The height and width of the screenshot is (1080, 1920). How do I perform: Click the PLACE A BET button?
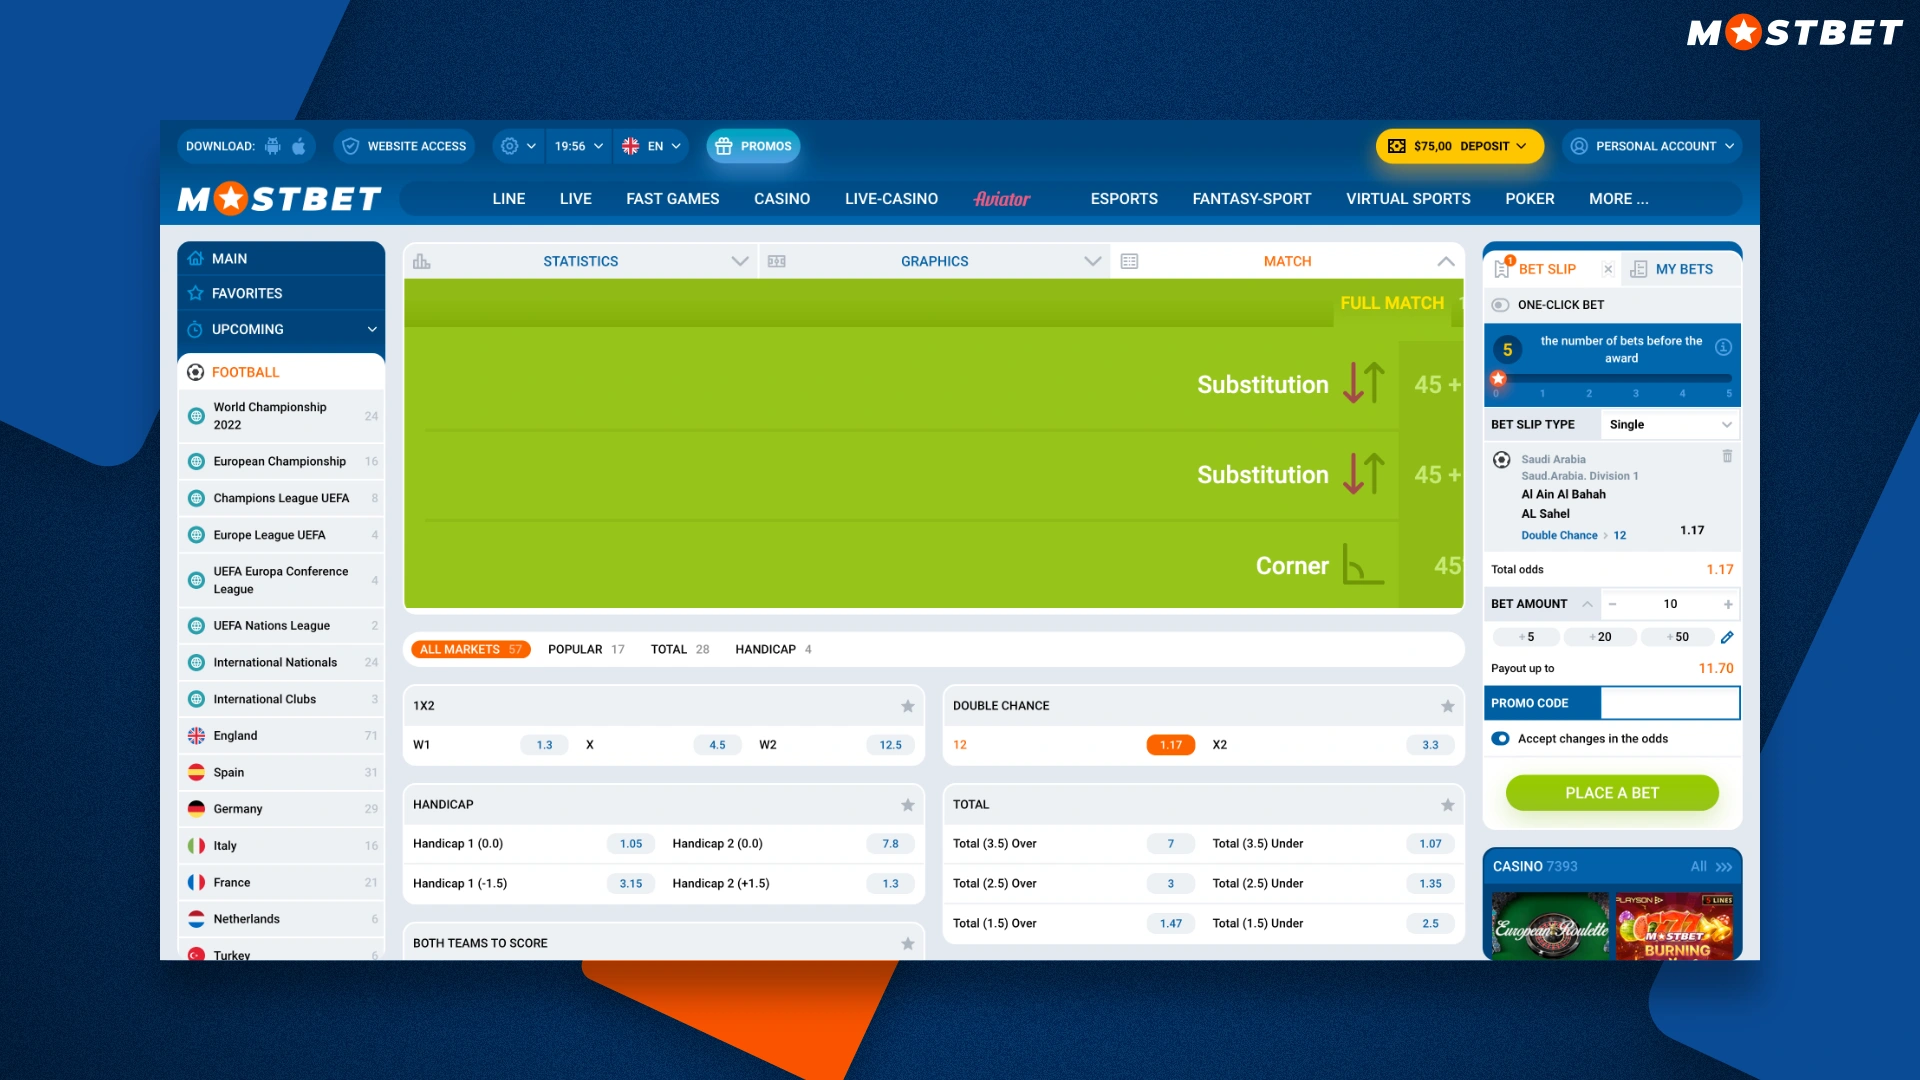pyautogui.click(x=1611, y=791)
